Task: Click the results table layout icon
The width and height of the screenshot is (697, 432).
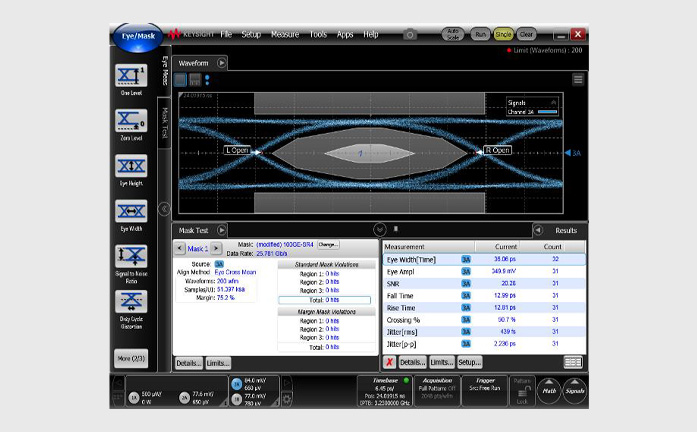Action: 573,362
